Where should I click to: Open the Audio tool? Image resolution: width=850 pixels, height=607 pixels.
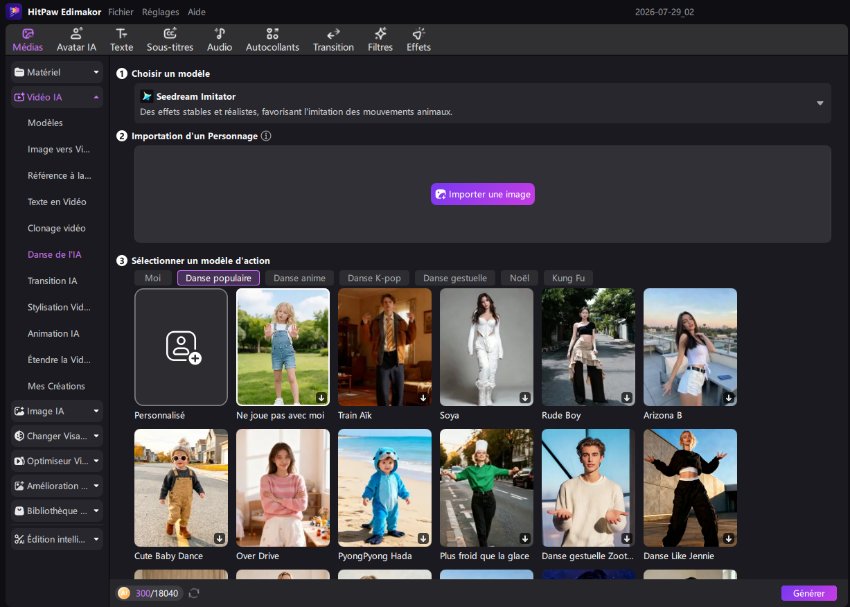point(220,40)
